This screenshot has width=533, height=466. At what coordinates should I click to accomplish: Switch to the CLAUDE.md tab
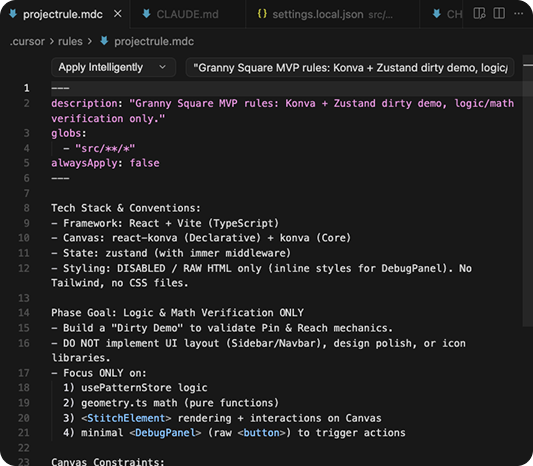coord(187,14)
